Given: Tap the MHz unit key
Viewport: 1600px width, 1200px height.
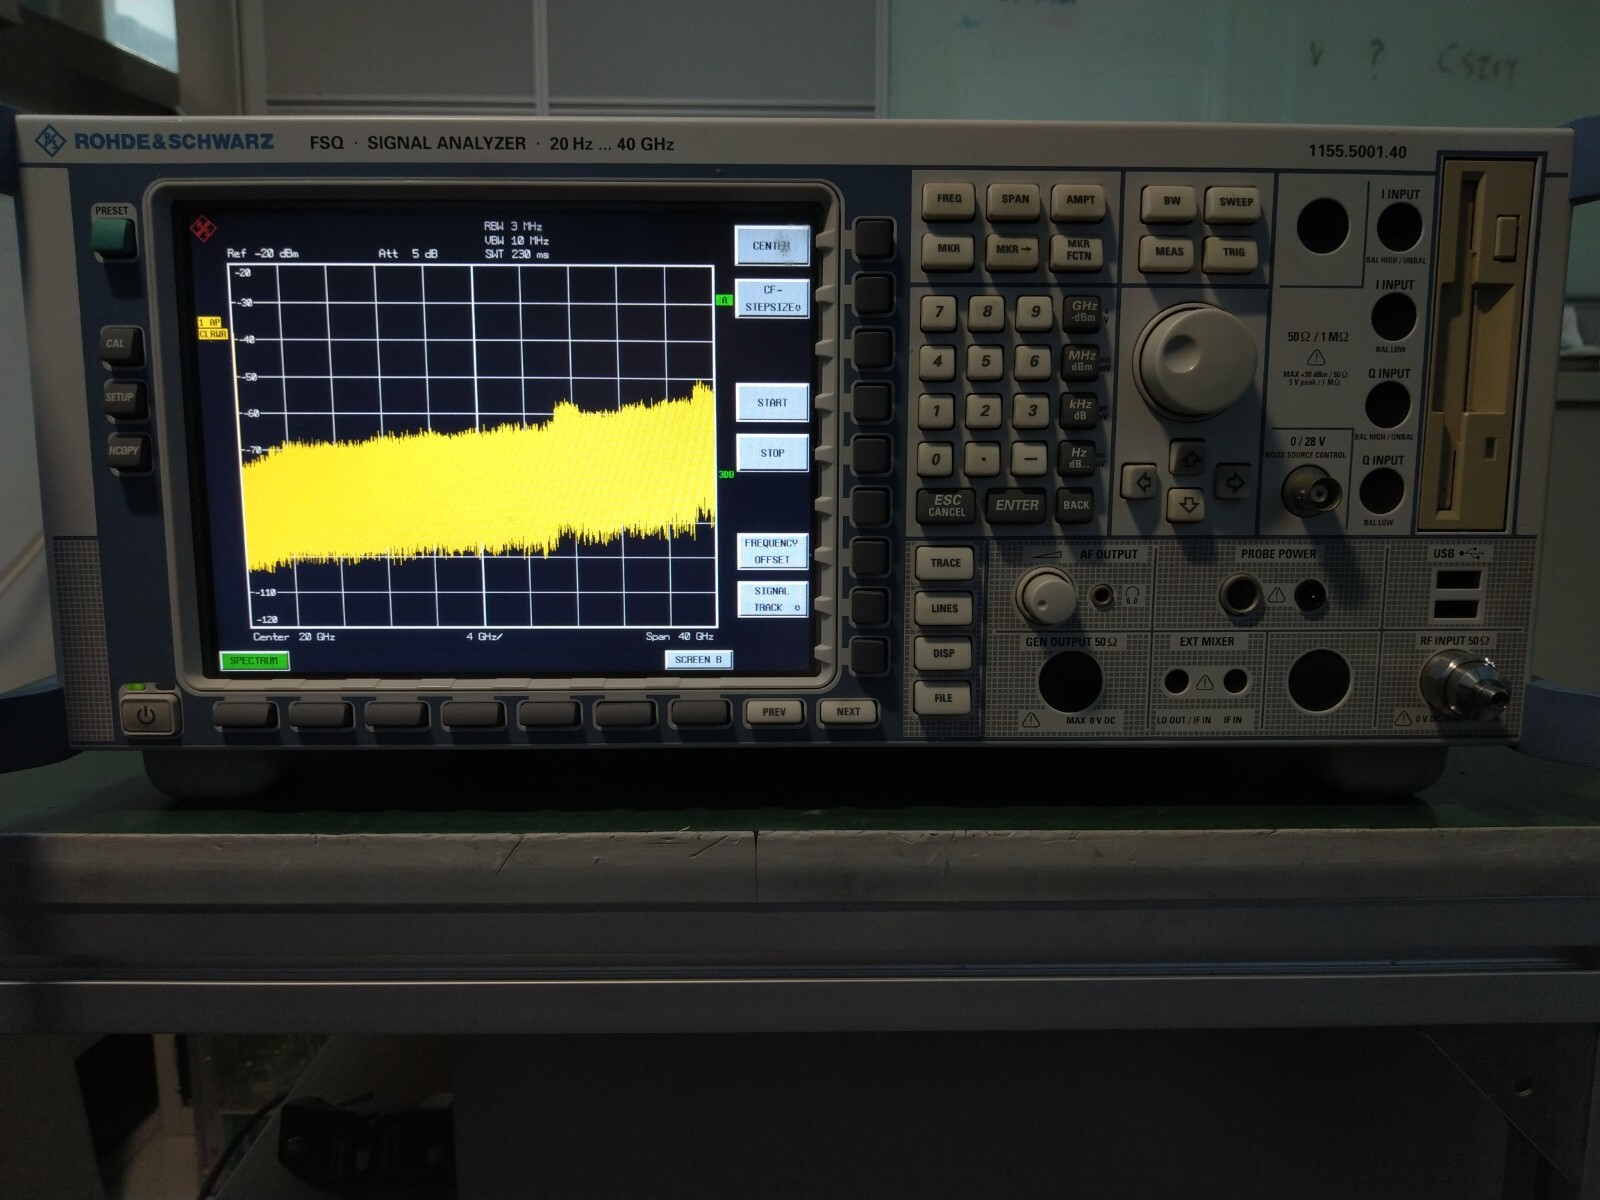Looking at the screenshot, I should pyautogui.click(x=1081, y=360).
